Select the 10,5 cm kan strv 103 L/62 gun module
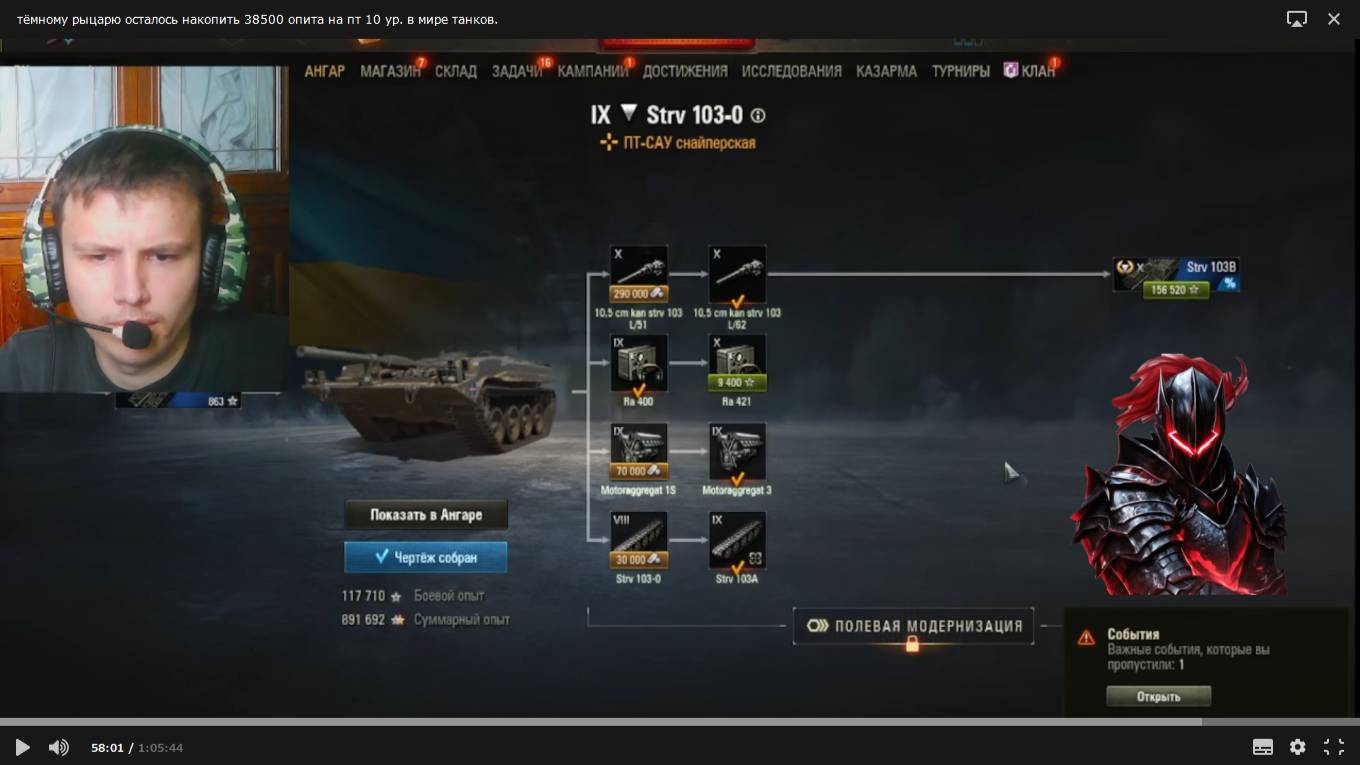The width and height of the screenshot is (1360, 765). coord(737,275)
